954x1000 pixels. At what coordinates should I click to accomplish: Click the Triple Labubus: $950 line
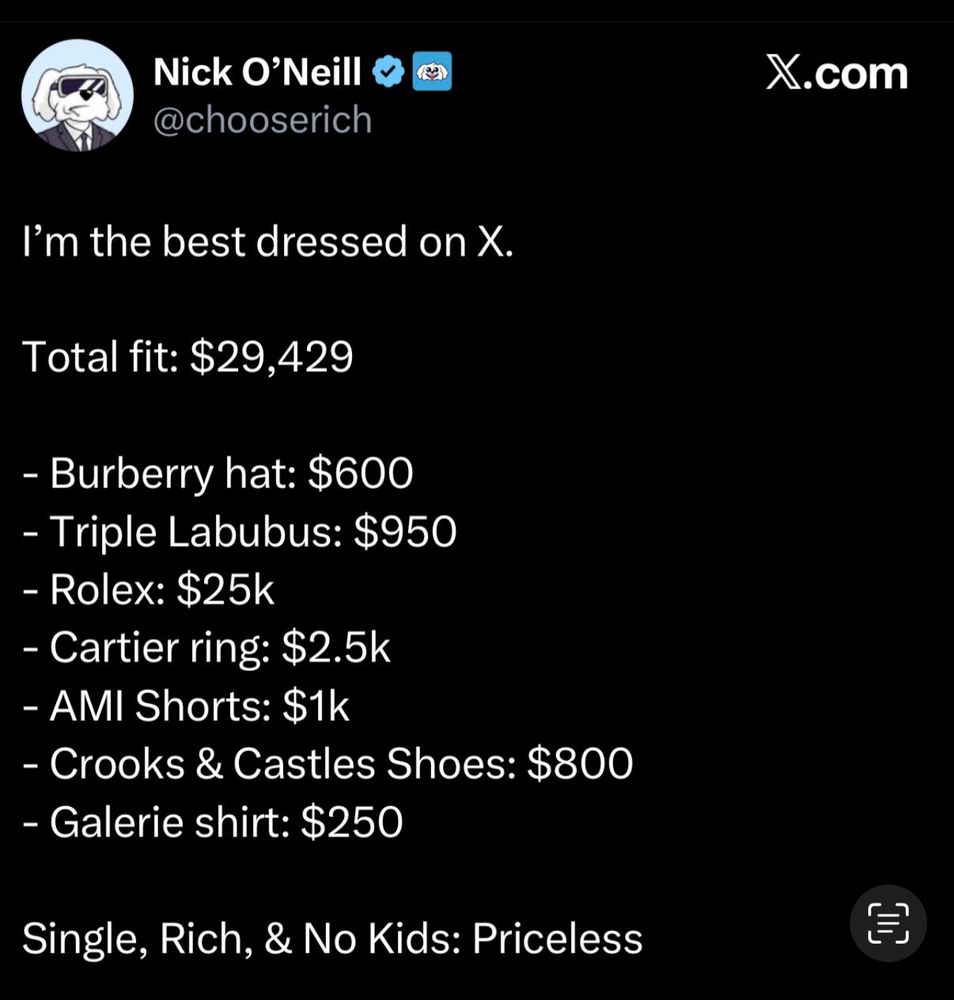[240, 531]
